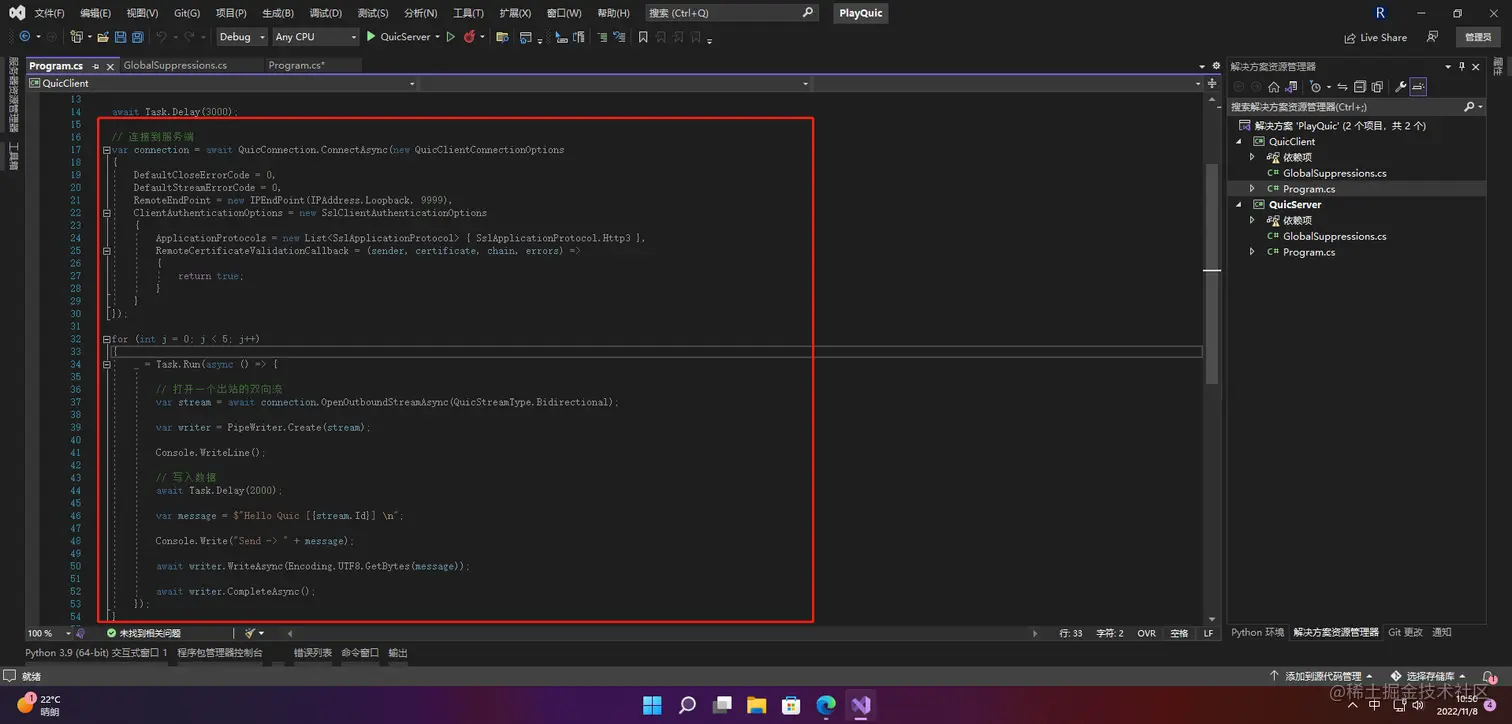Image resolution: width=1512 pixels, height=724 pixels.
Task: Click the Navigate Backward arrow icon
Action: pos(25,36)
